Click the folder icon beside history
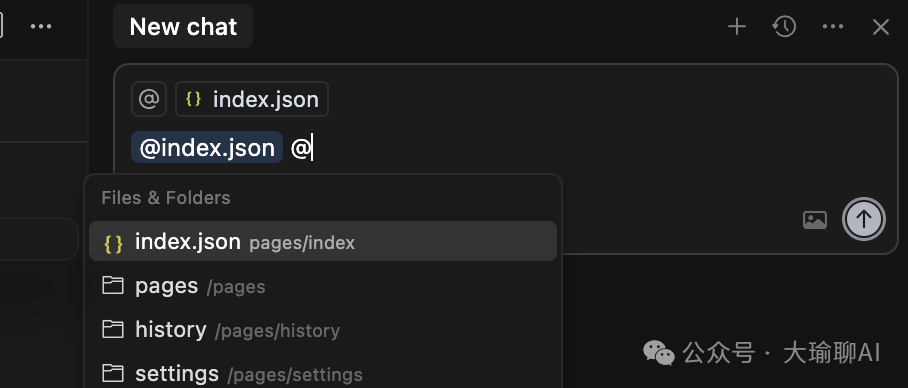The width and height of the screenshot is (908, 388). click(113, 330)
